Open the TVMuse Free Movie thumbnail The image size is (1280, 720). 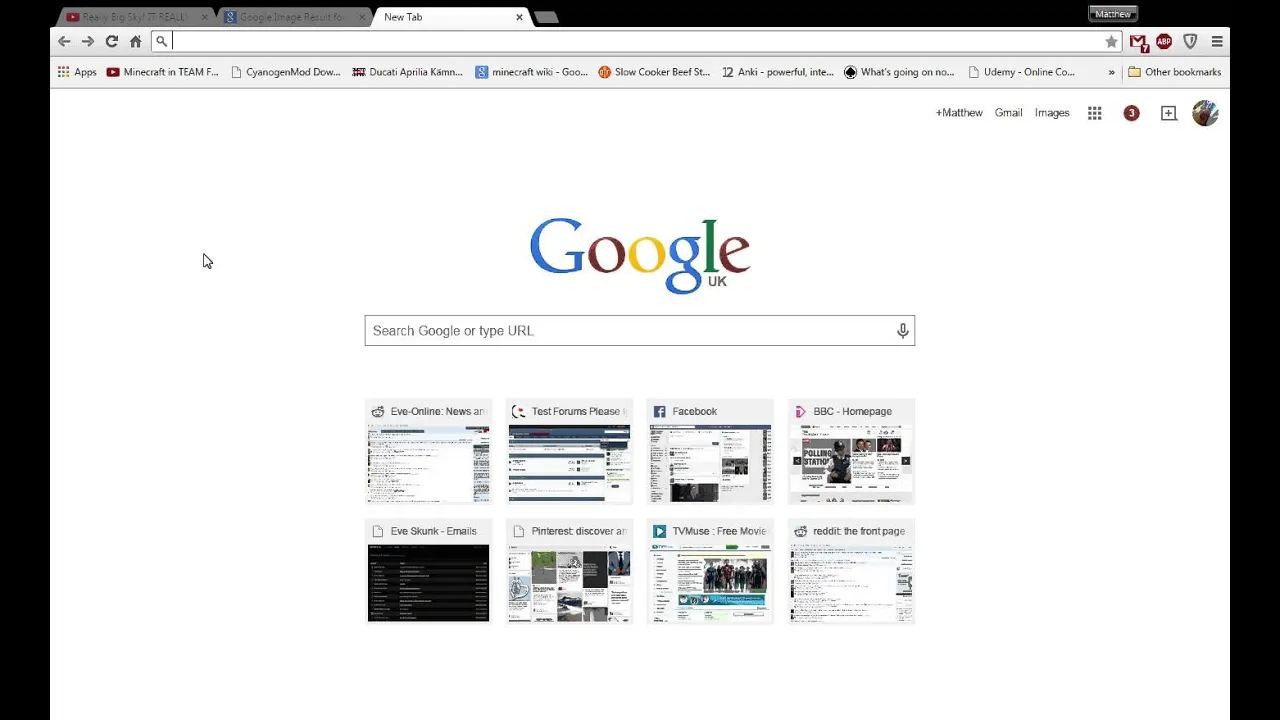point(710,572)
